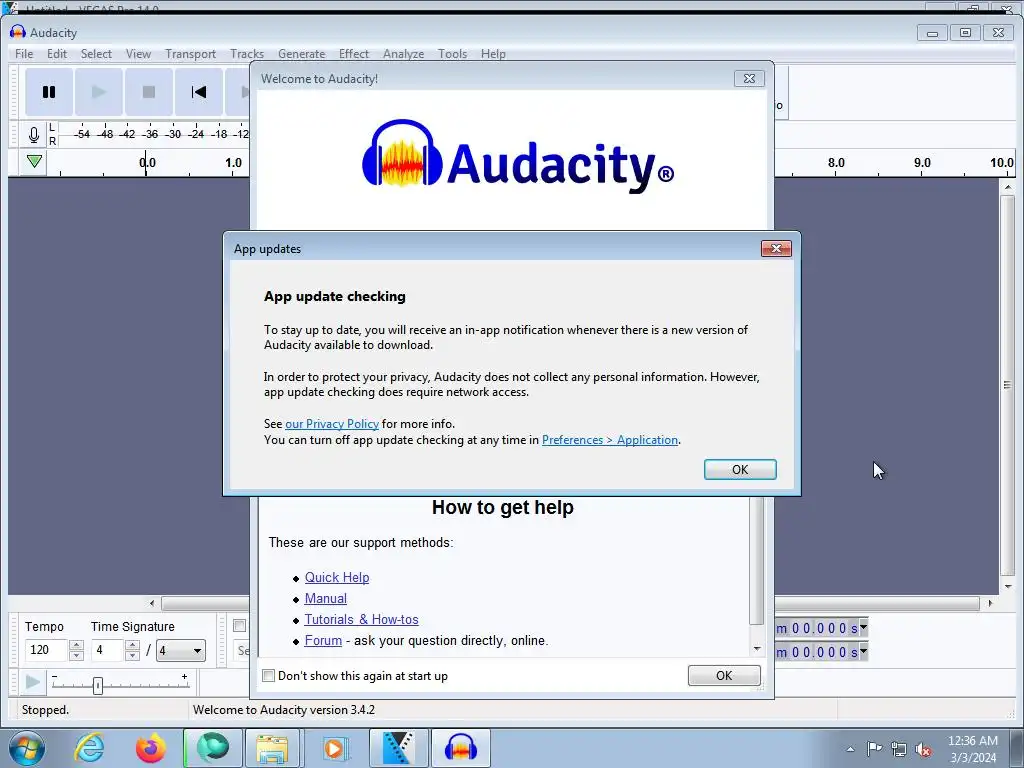This screenshot has width=1024, height=768.
Task: Click the muted volume tray icon
Action: [x=923, y=749]
